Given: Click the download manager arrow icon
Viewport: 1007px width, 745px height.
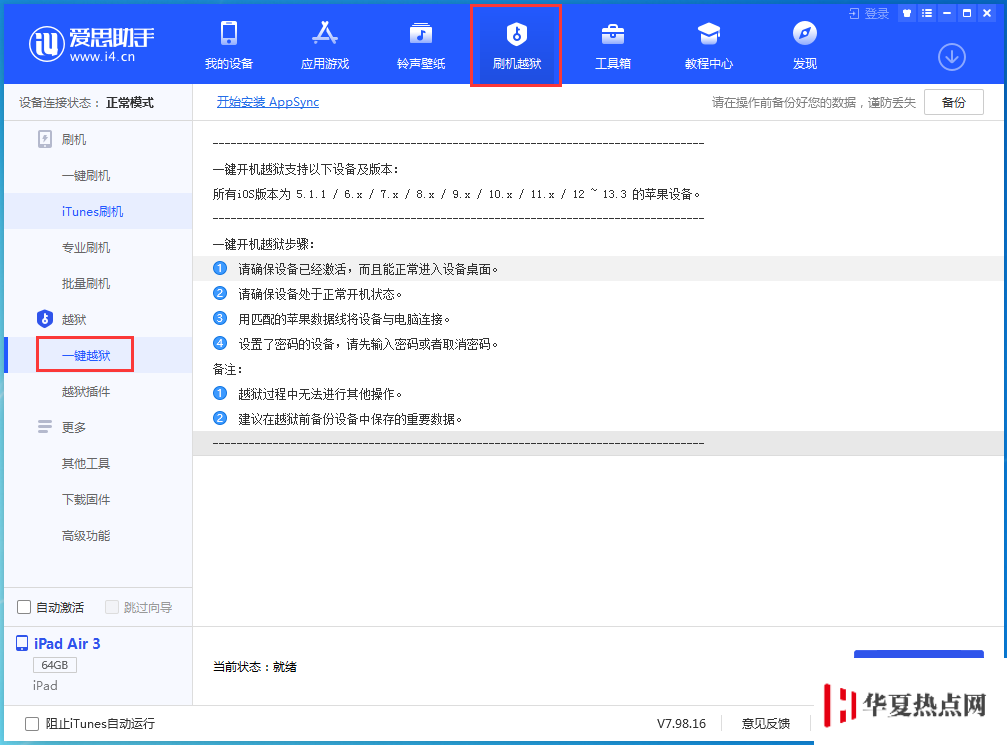Looking at the screenshot, I should (x=952, y=57).
